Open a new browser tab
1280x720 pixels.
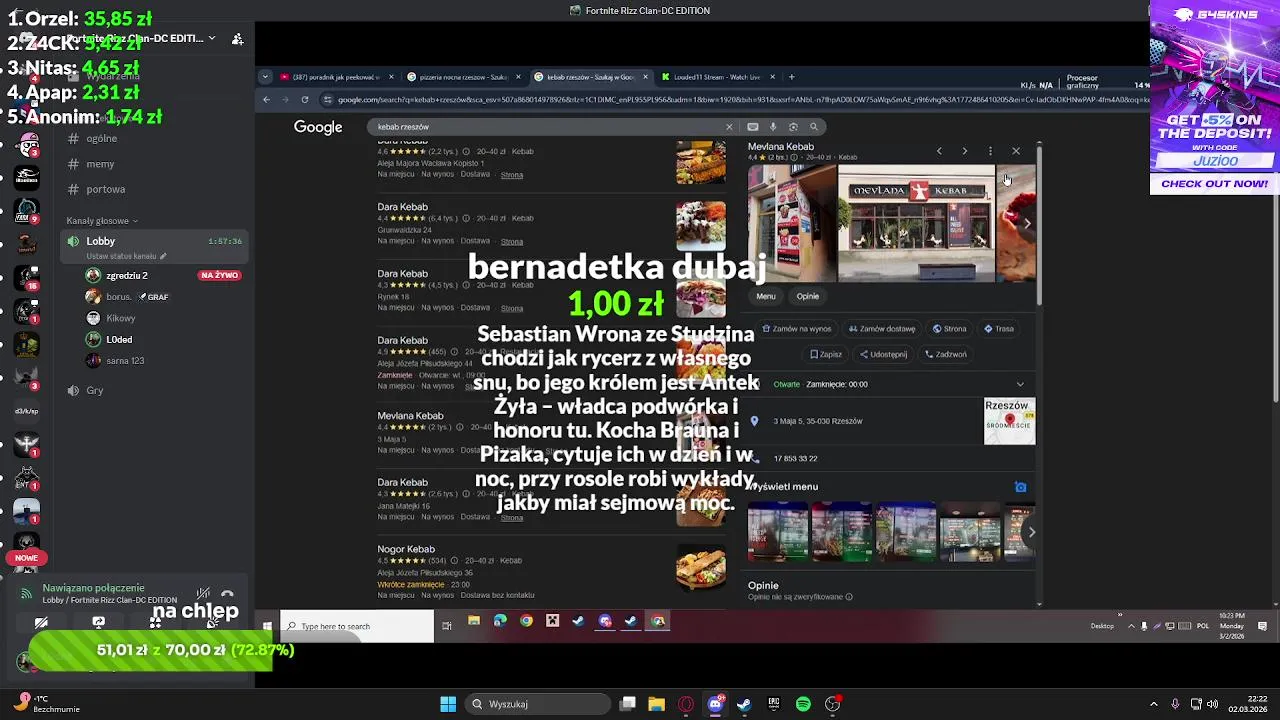pos(791,77)
